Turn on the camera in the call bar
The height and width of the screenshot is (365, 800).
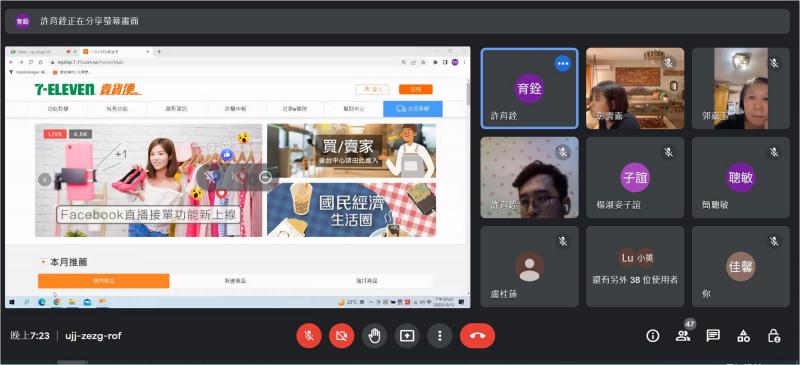pyautogui.click(x=341, y=335)
